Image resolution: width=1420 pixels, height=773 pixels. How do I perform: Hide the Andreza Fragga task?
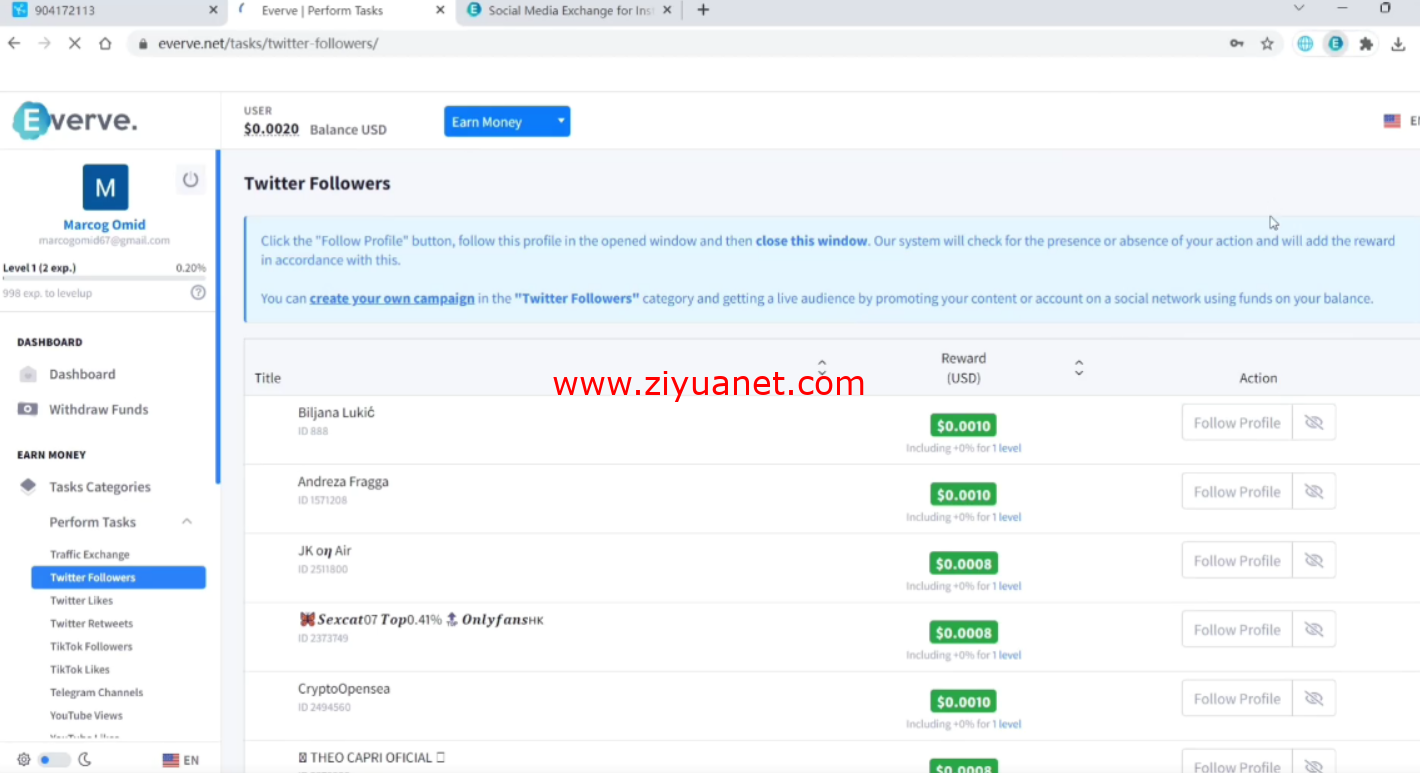1314,492
